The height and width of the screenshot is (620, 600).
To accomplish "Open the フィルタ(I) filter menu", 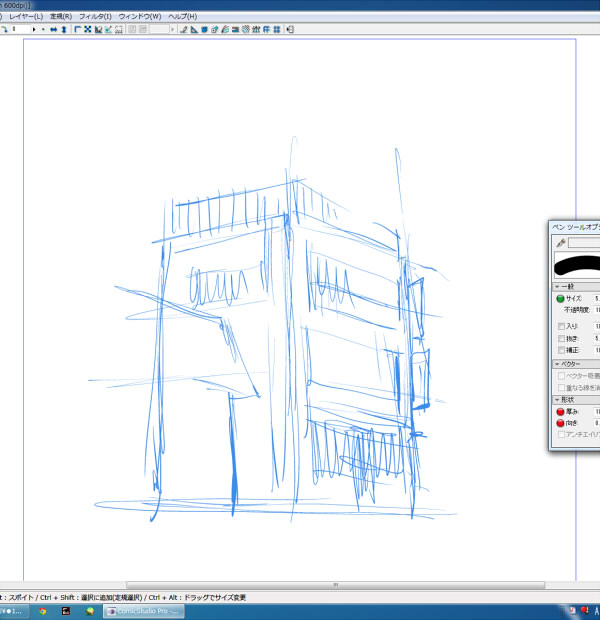I will [95, 17].
